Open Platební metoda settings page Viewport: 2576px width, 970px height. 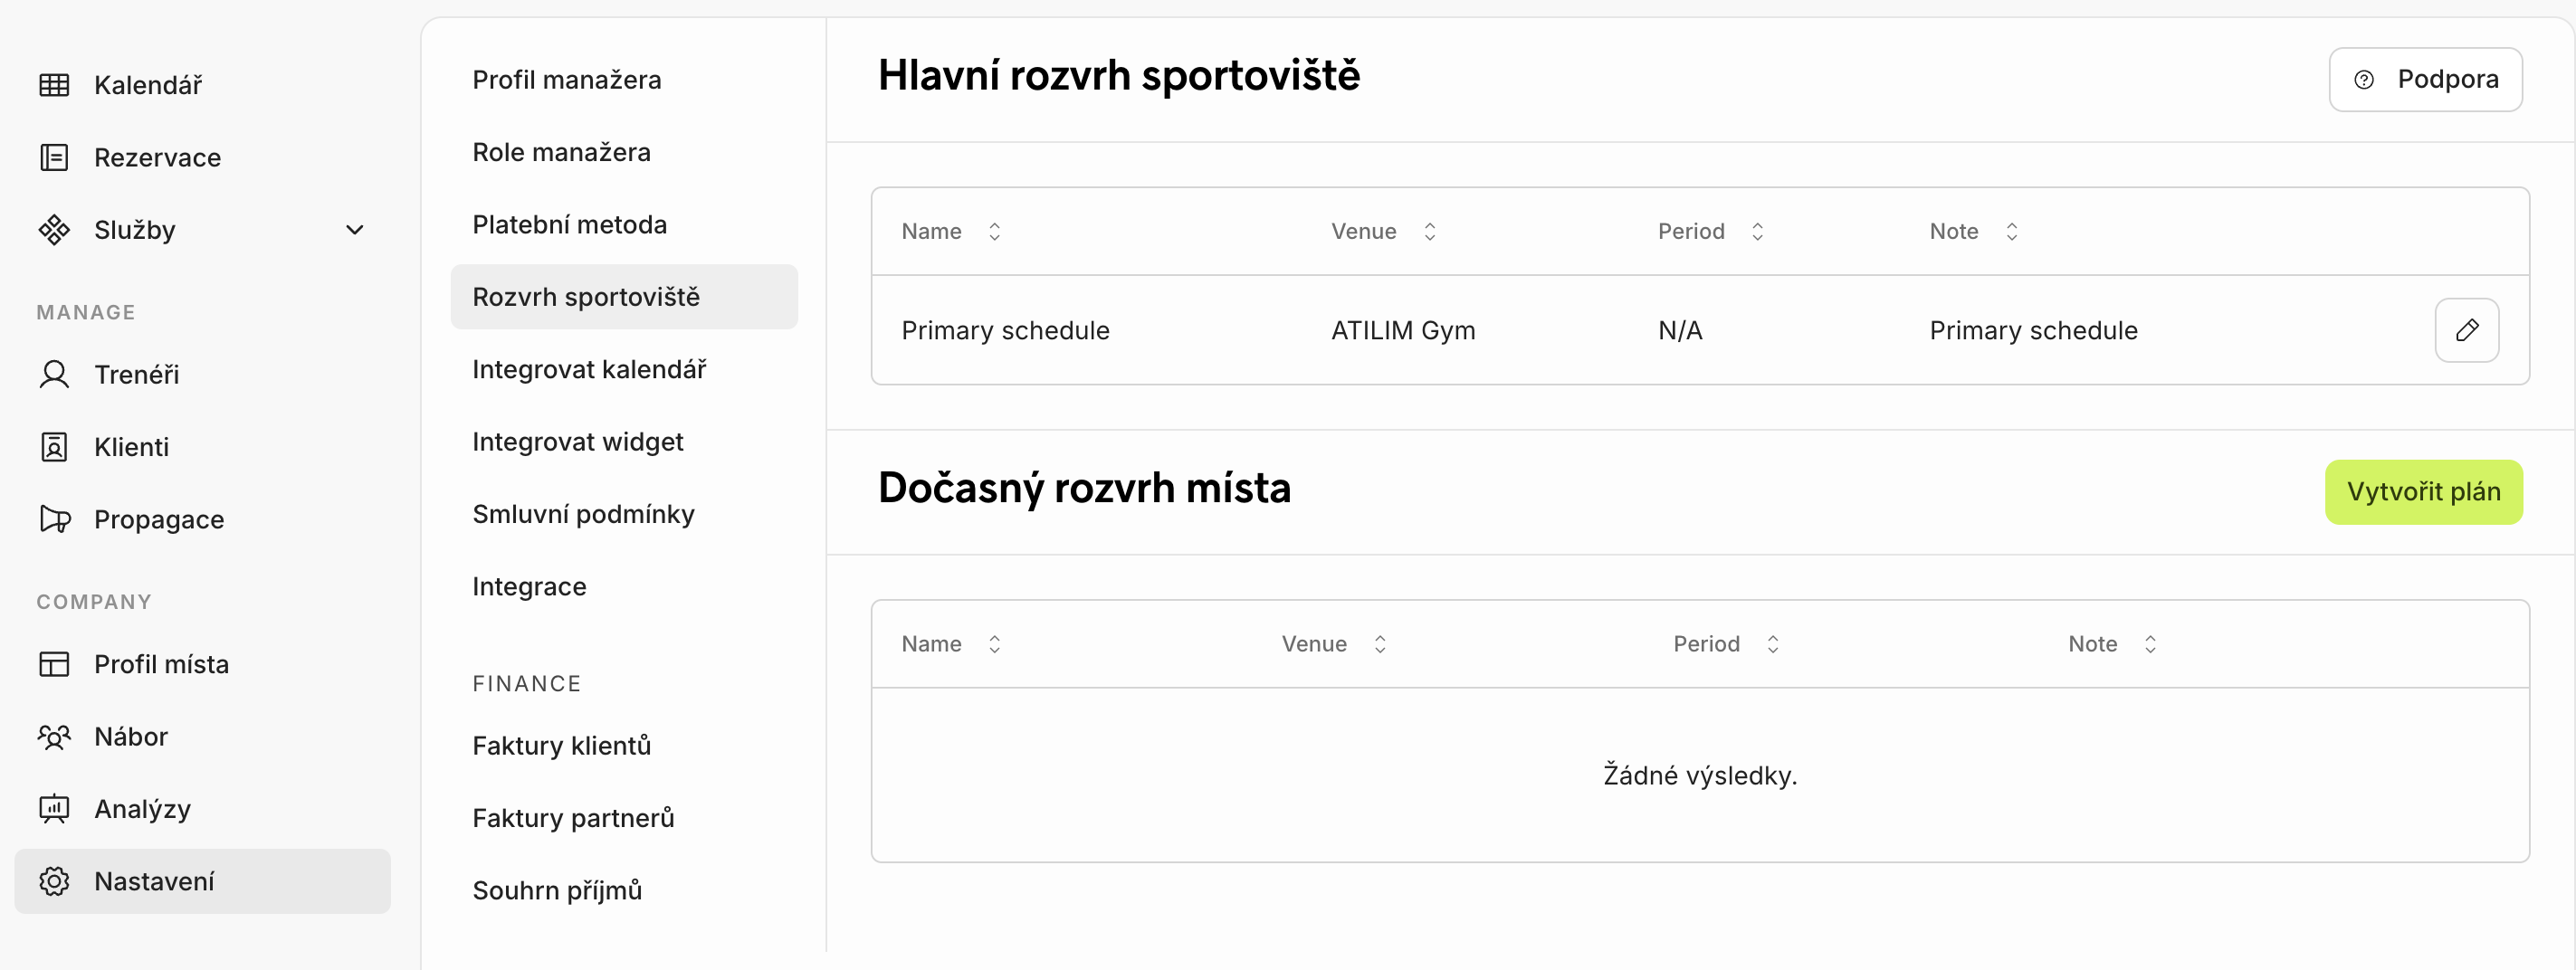click(x=569, y=224)
